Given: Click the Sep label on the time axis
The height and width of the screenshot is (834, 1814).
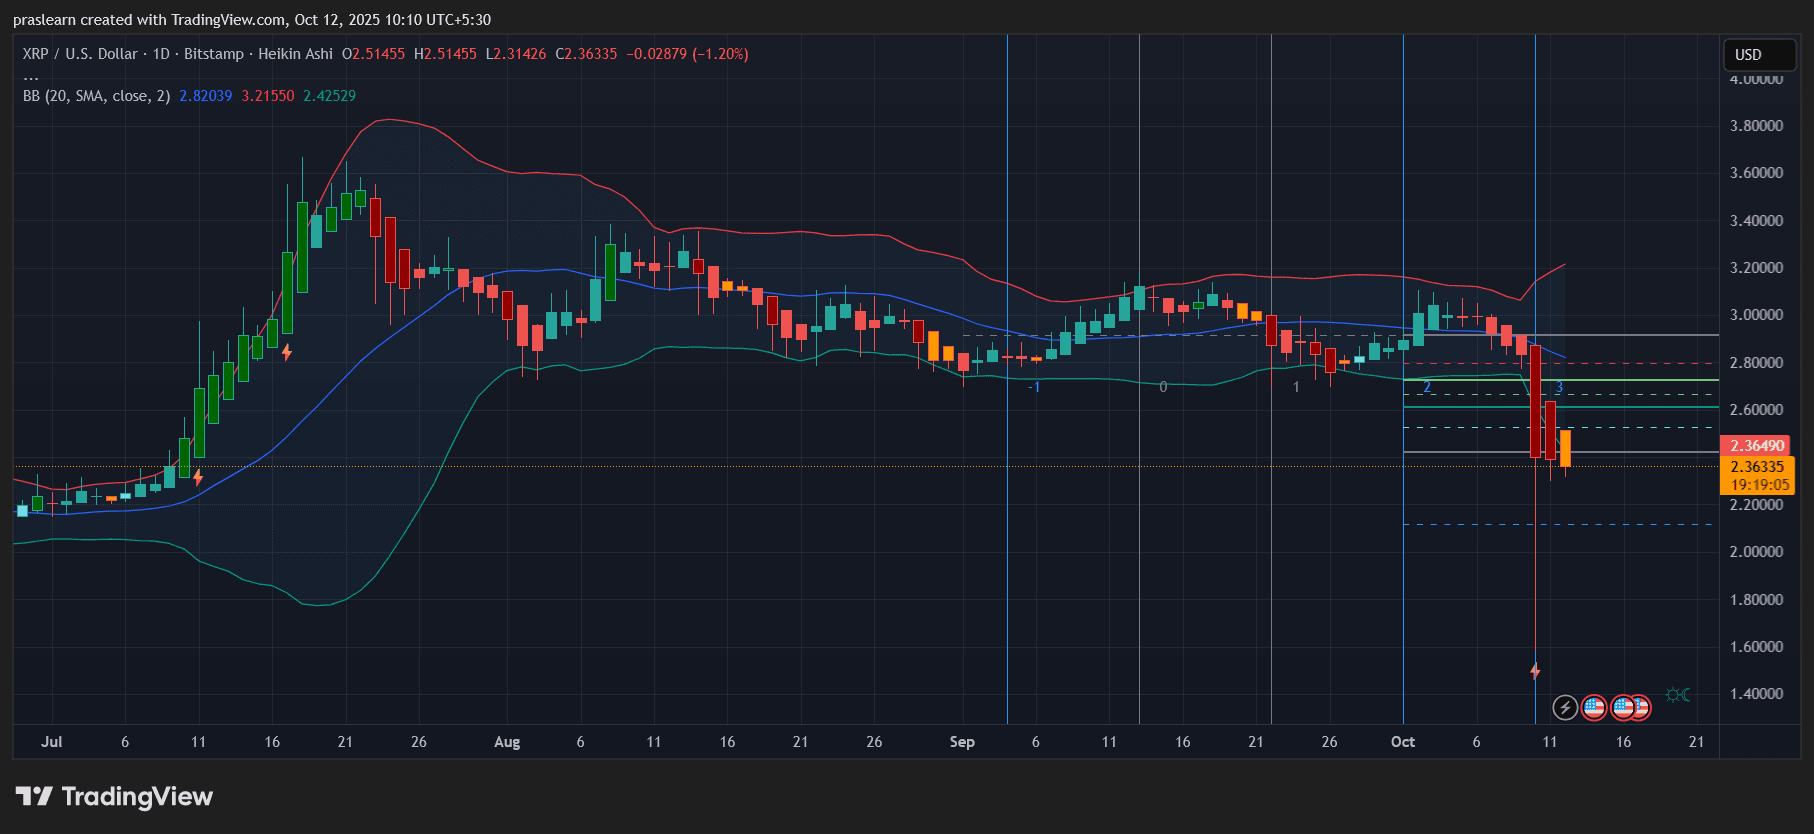Looking at the screenshot, I should [x=962, y=742].
